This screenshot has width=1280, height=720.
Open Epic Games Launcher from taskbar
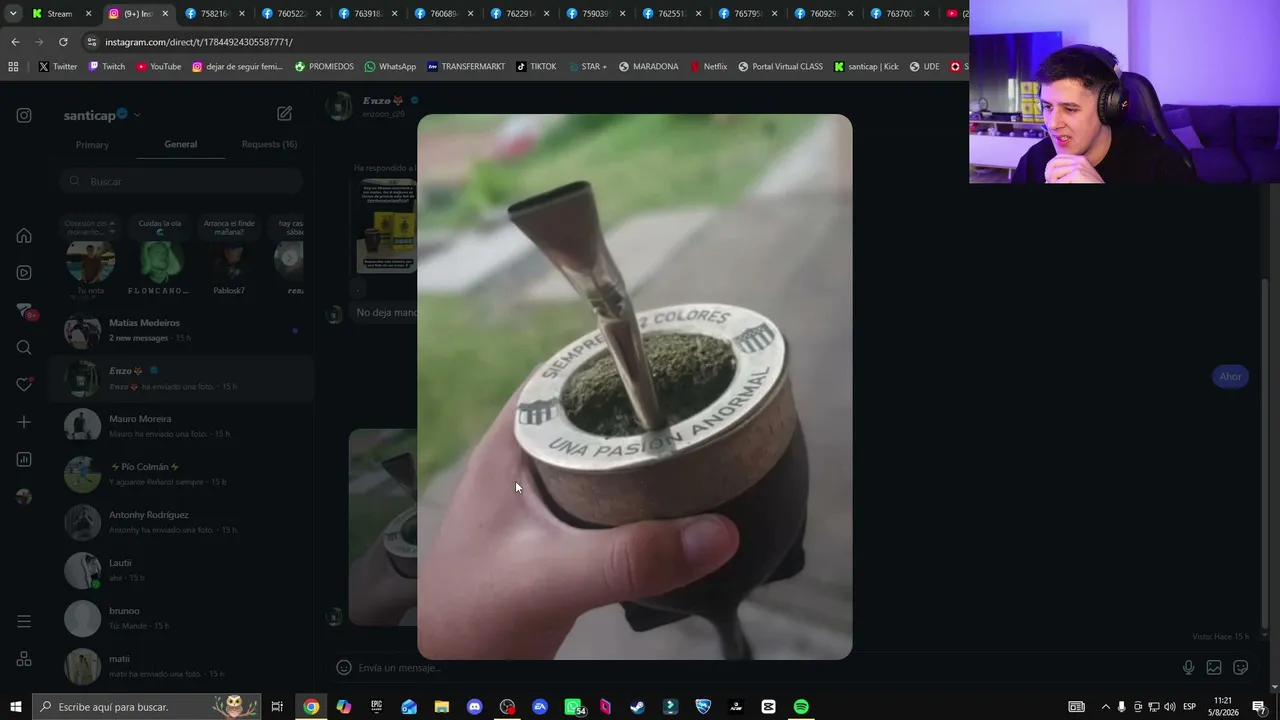(x=376, y=707)
